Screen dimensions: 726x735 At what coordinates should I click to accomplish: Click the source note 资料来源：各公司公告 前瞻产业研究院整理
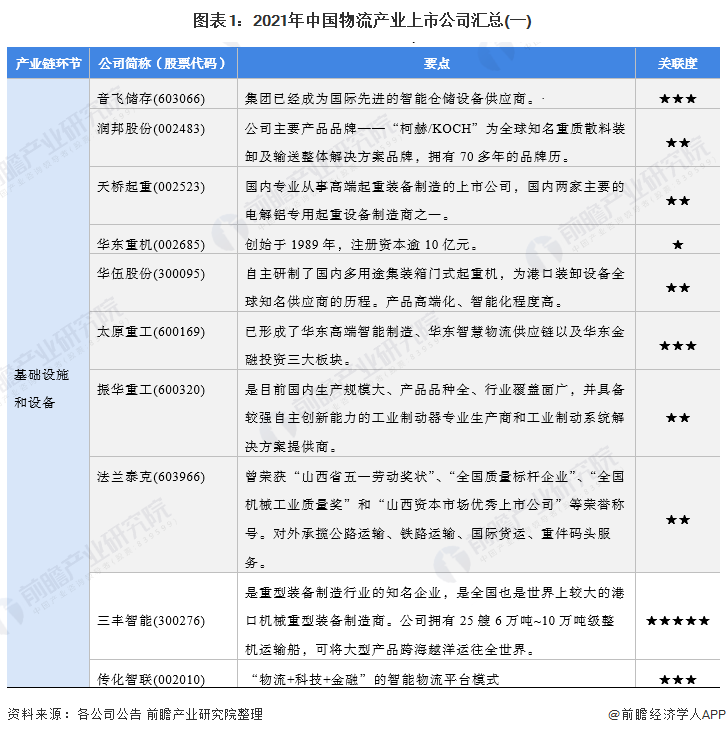[x=135, y=714]
